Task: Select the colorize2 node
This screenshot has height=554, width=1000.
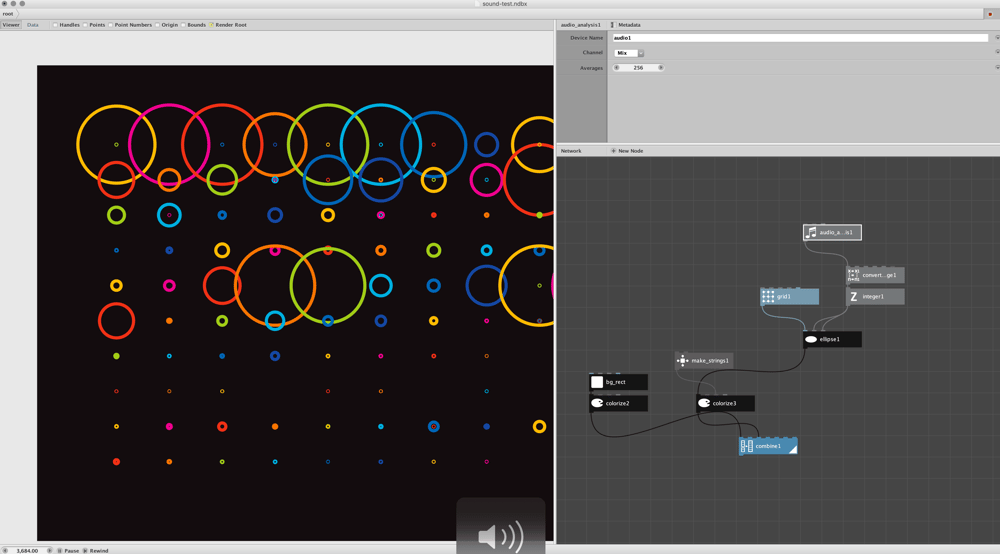Action: tap(619, 404)
